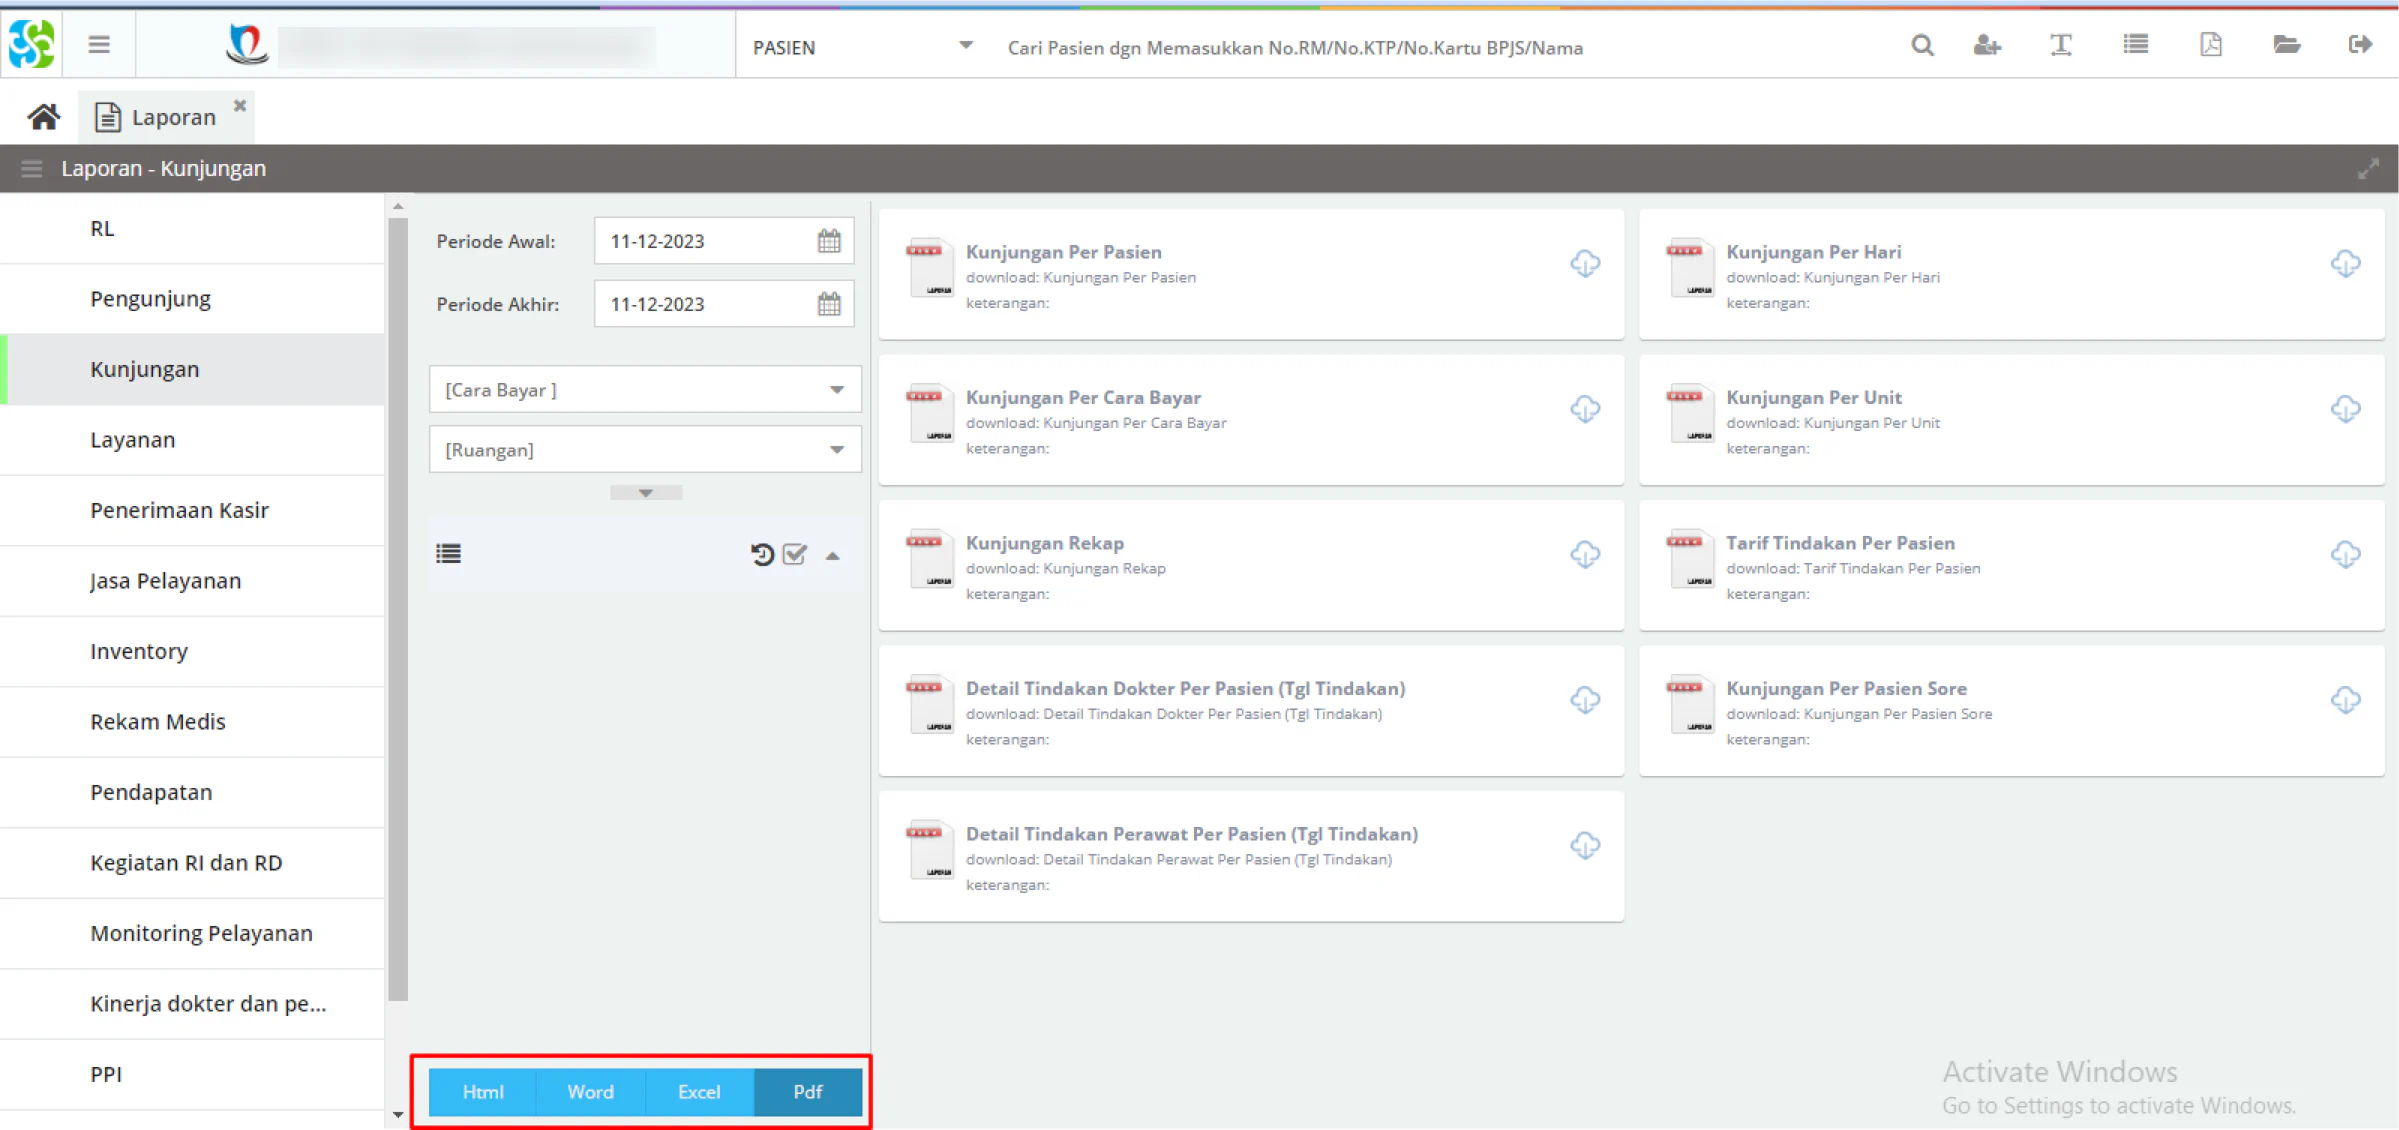Click the reset history icon
The width and height of the screenshot is (2399, 1130).
click(x=762, y=554)
